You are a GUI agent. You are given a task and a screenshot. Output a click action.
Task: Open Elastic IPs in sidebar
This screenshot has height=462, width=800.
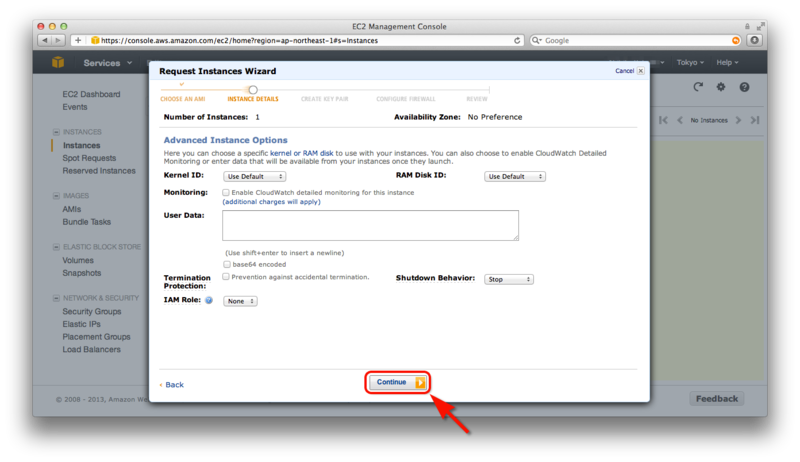(x=82, y=324)
